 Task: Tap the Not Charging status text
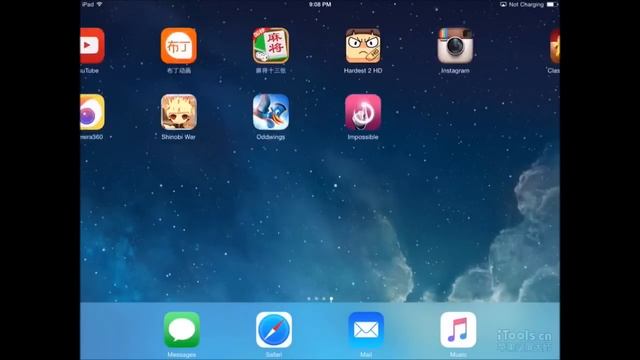(526, 4)
